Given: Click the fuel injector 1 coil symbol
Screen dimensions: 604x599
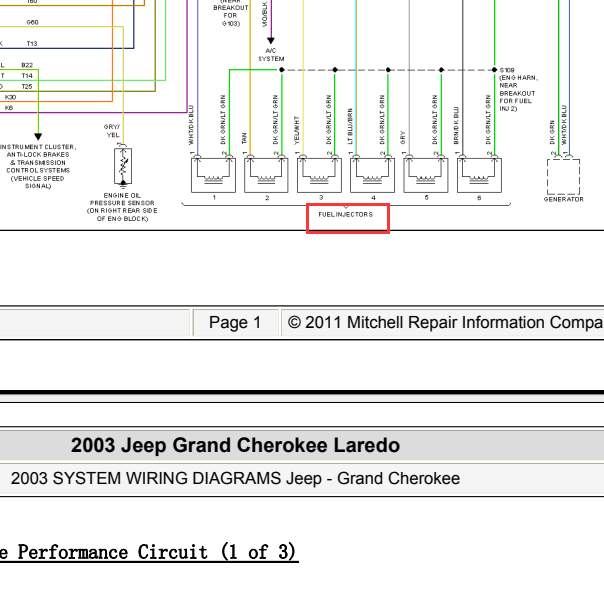Looking at the screenshot, I should tap(213, 175).
